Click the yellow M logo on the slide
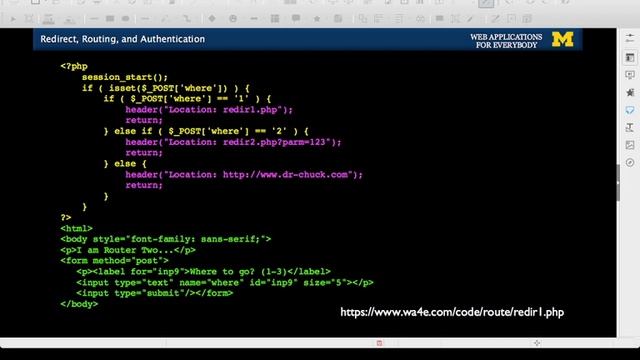640x360 pixels. click(562, 40)
